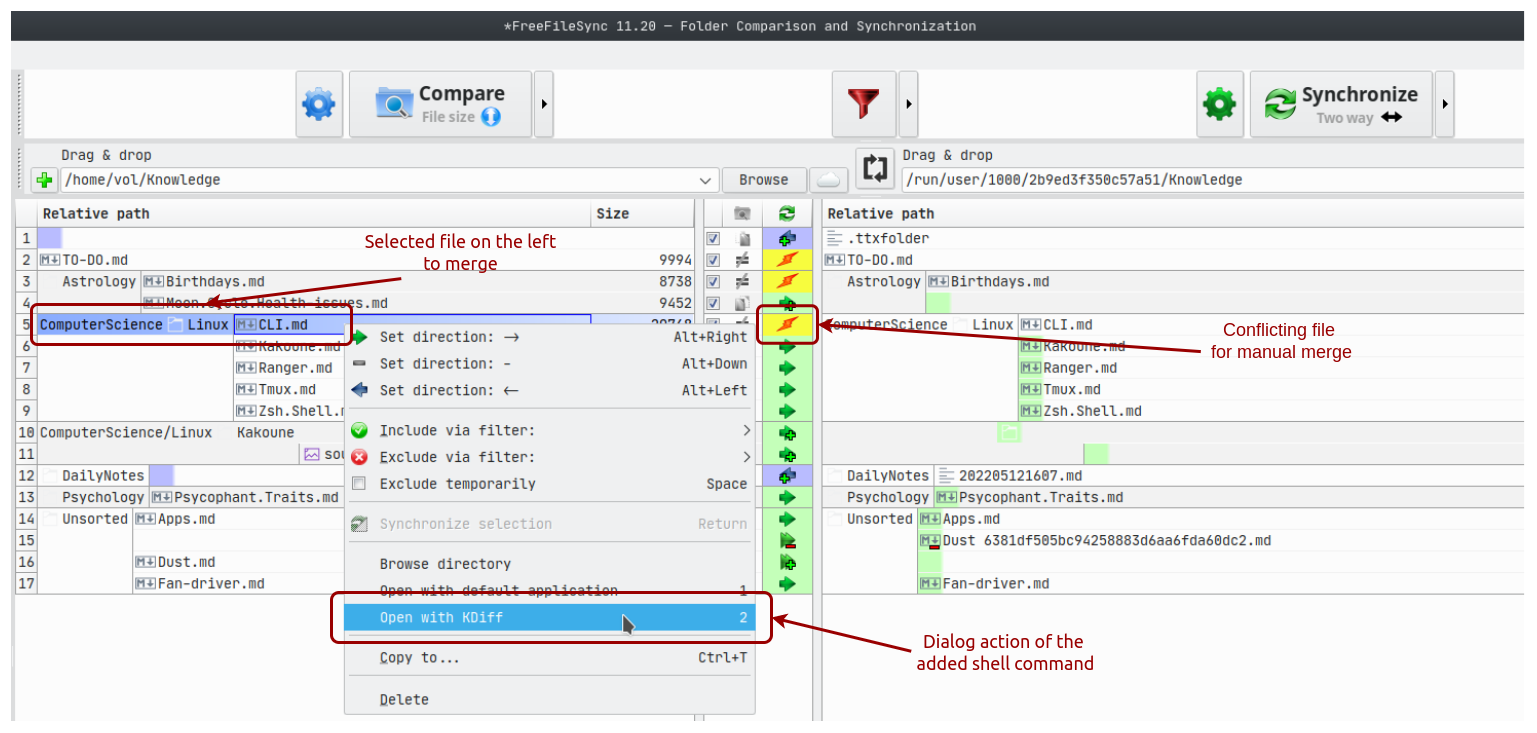This screenshot has height=733, width=1537.
Task: Sort by left Relative path column header
Action: click(314, 214)
